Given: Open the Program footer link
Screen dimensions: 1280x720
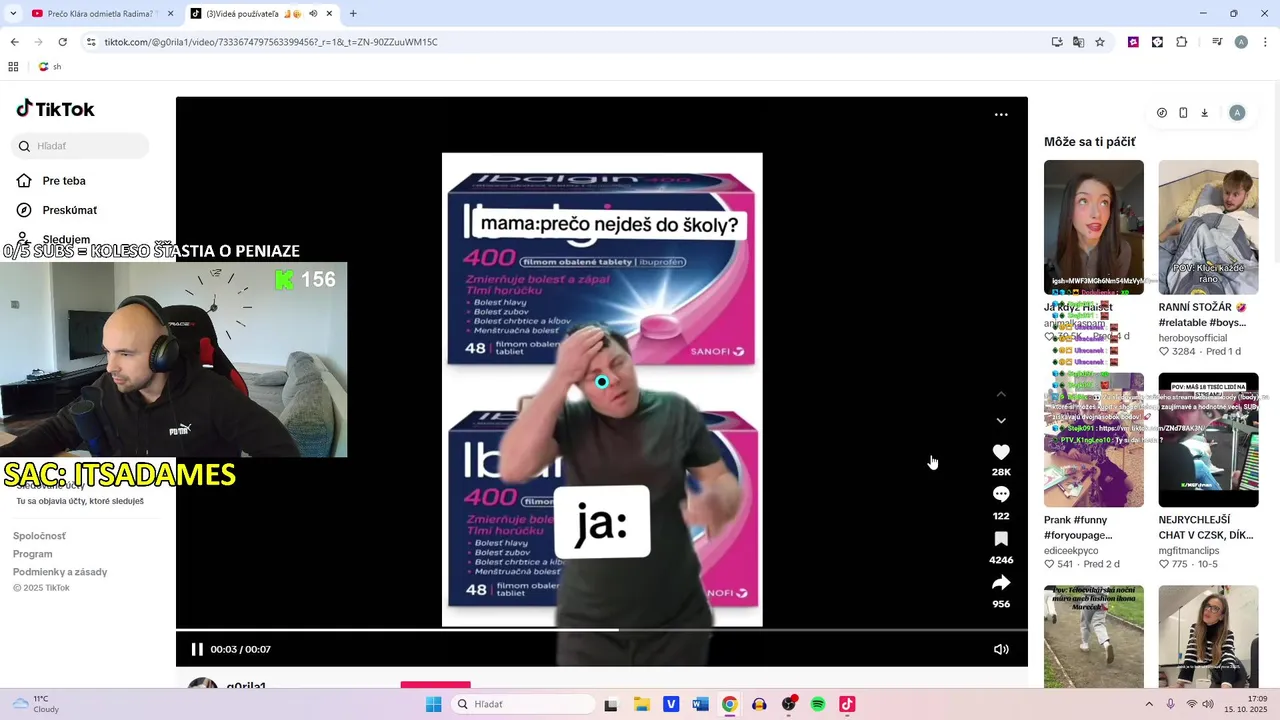Looking at the screenshot, I should pyautogui.click(x=33, y=554).
